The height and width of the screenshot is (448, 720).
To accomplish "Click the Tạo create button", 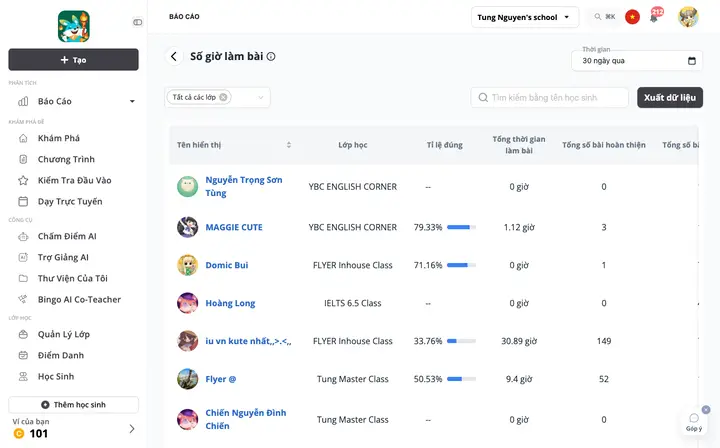I will [x=73, y=60].
